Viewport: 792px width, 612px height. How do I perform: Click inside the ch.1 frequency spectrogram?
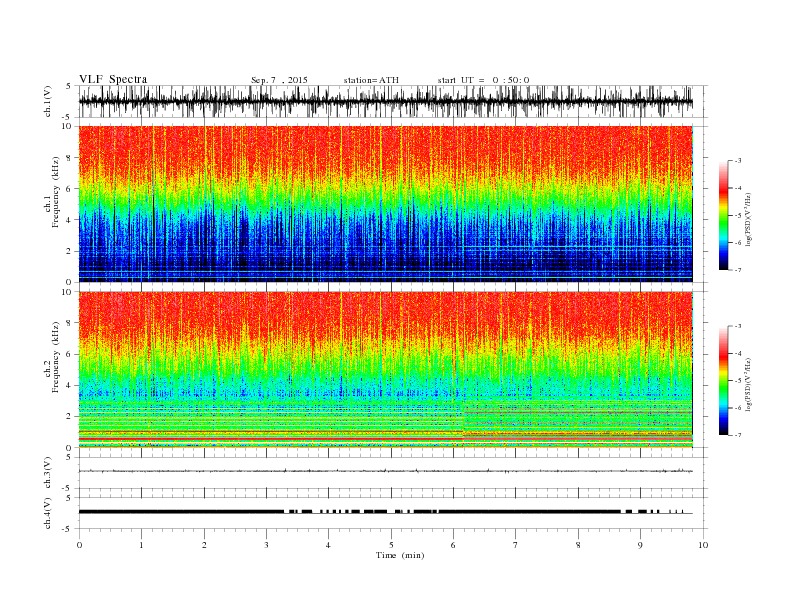[x=386, y=204]
